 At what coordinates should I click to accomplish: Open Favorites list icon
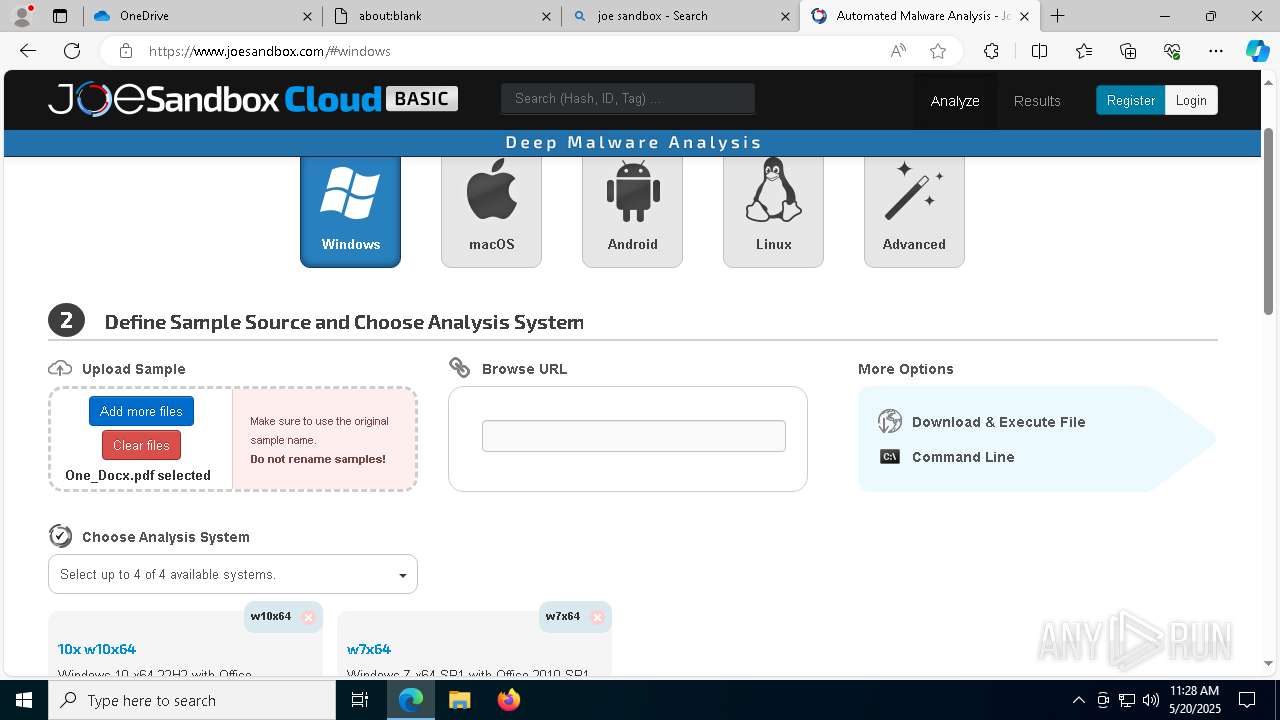click(1084, 51)
